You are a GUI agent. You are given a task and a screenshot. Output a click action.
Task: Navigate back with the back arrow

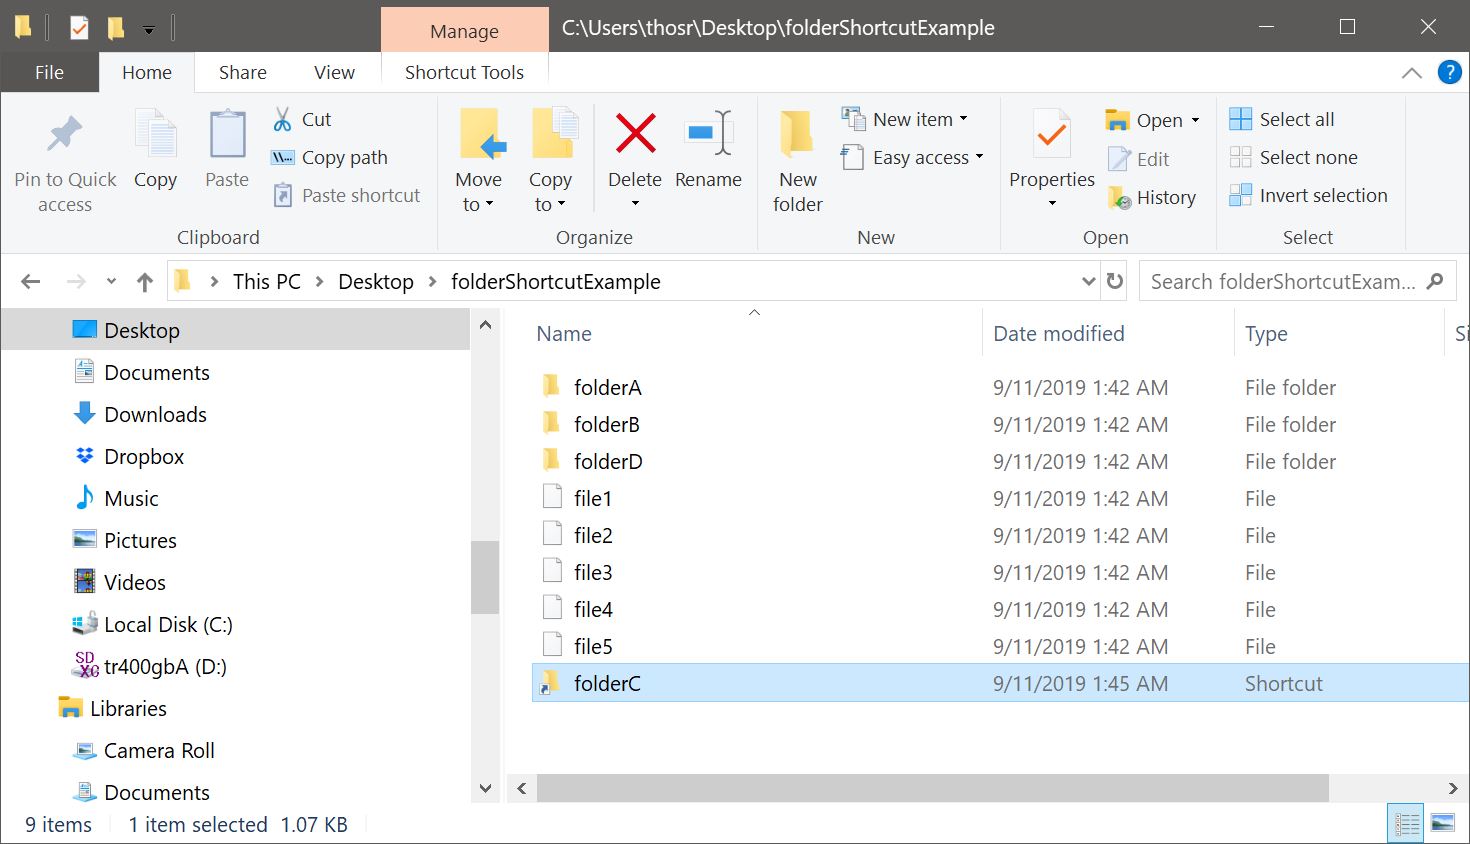click(30, 281)
